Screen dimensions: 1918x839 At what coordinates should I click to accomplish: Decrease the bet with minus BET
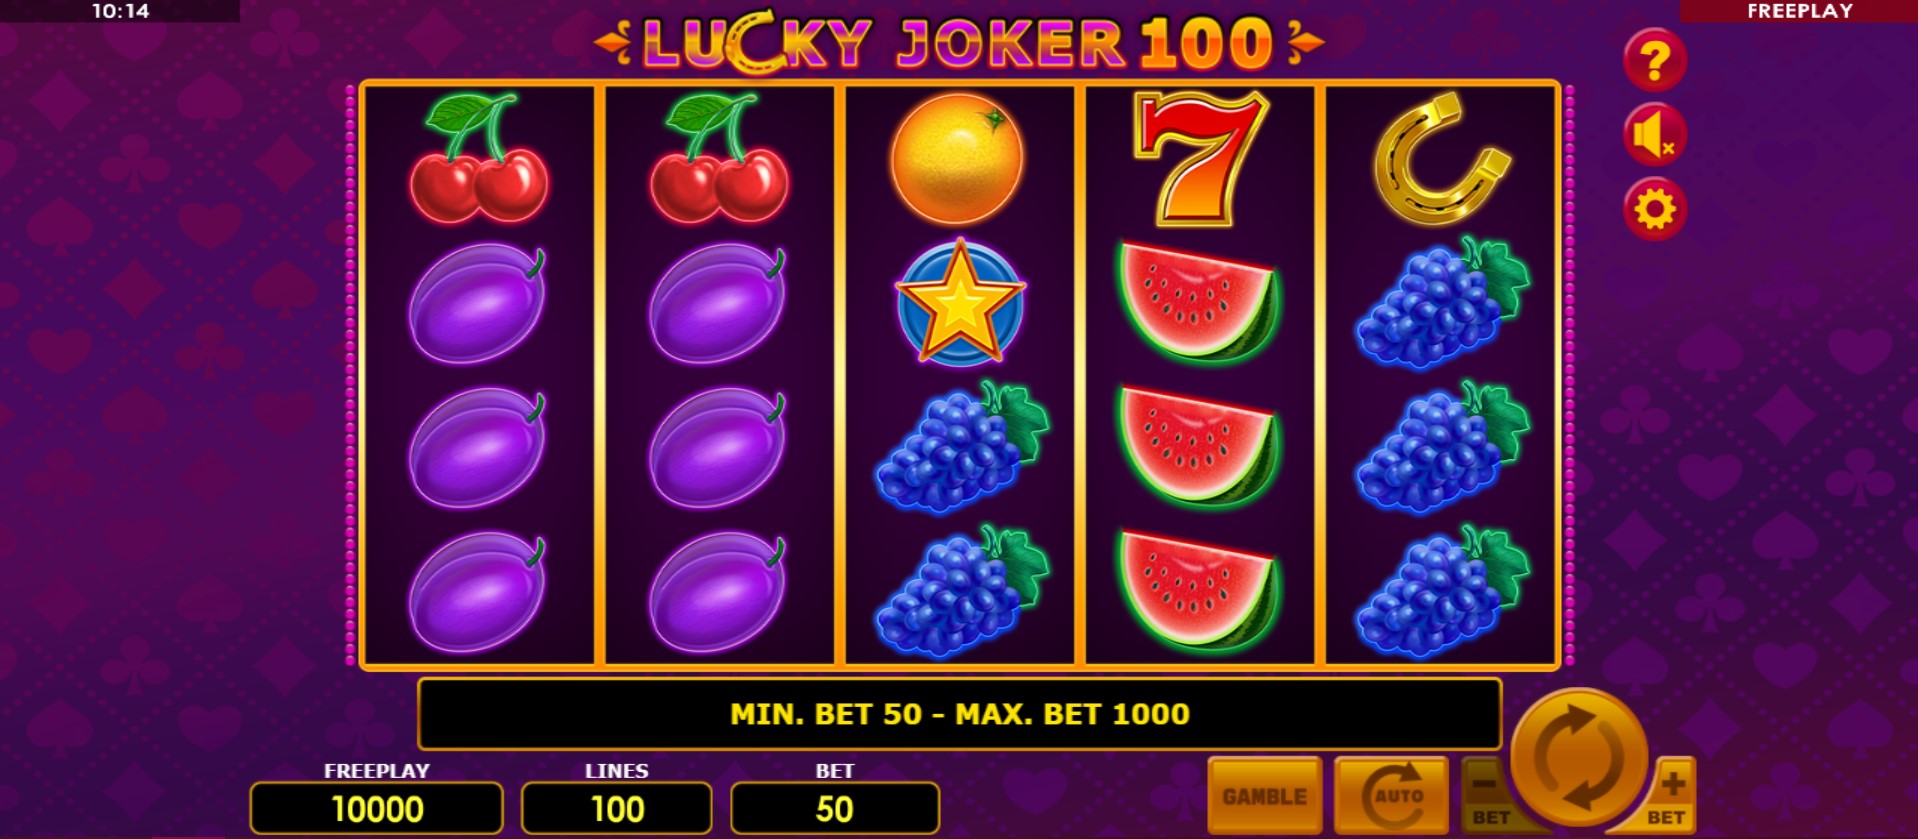click(1487, 796)
